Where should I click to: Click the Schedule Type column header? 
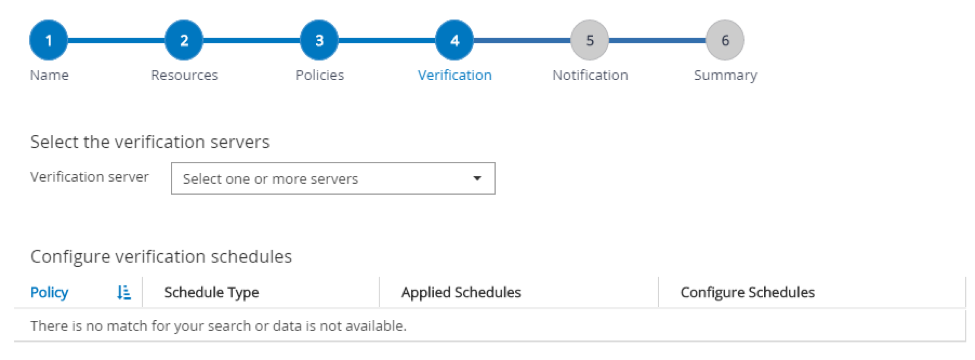[211, 292]
